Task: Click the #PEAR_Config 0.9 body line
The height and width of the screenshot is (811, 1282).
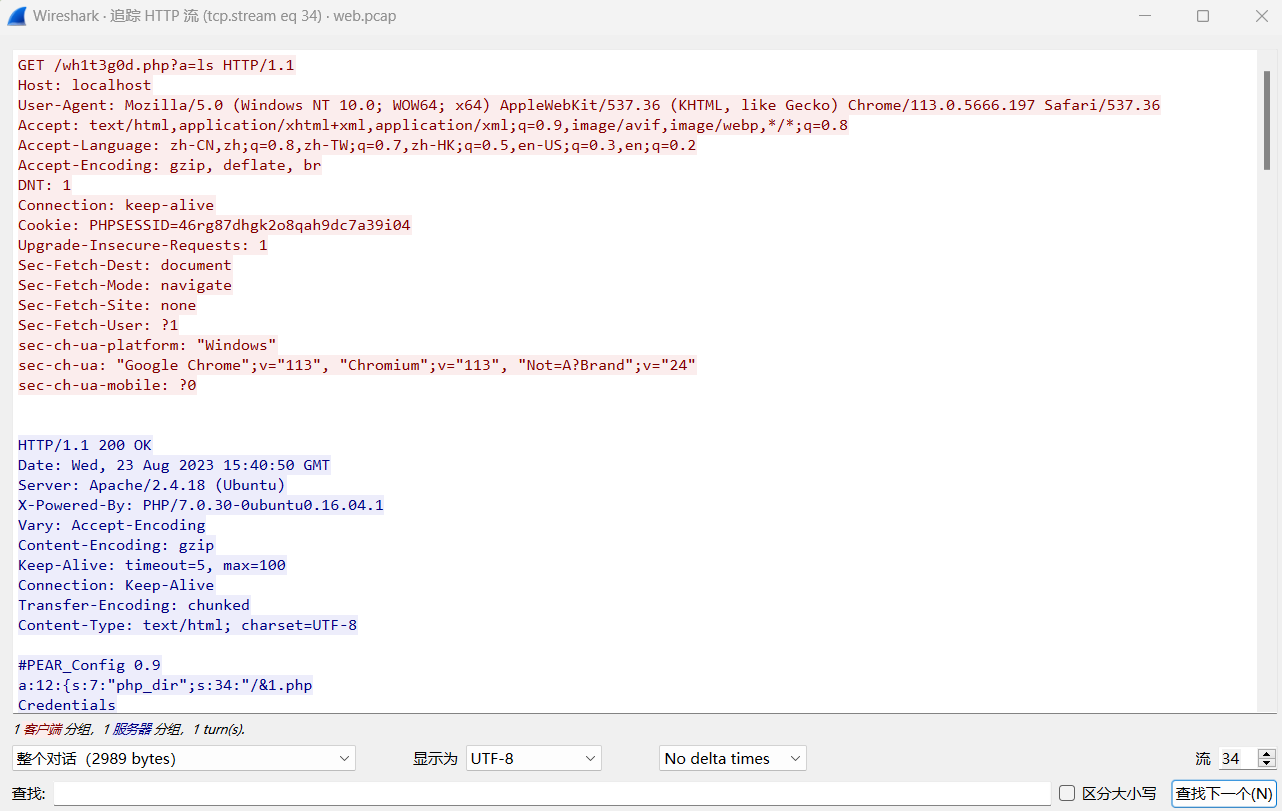Action: tap(89, 665)
